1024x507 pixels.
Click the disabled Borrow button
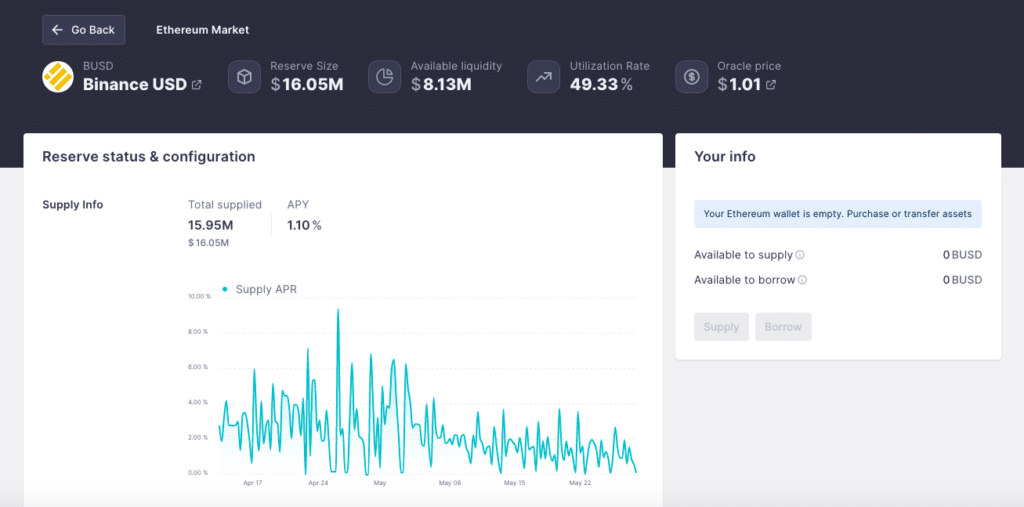click(783, 327)
